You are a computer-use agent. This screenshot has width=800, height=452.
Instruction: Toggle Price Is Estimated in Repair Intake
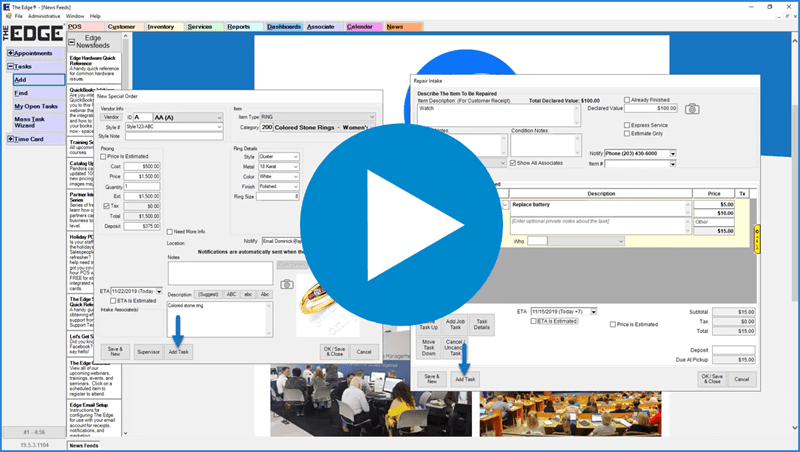(x=613, y=324)
